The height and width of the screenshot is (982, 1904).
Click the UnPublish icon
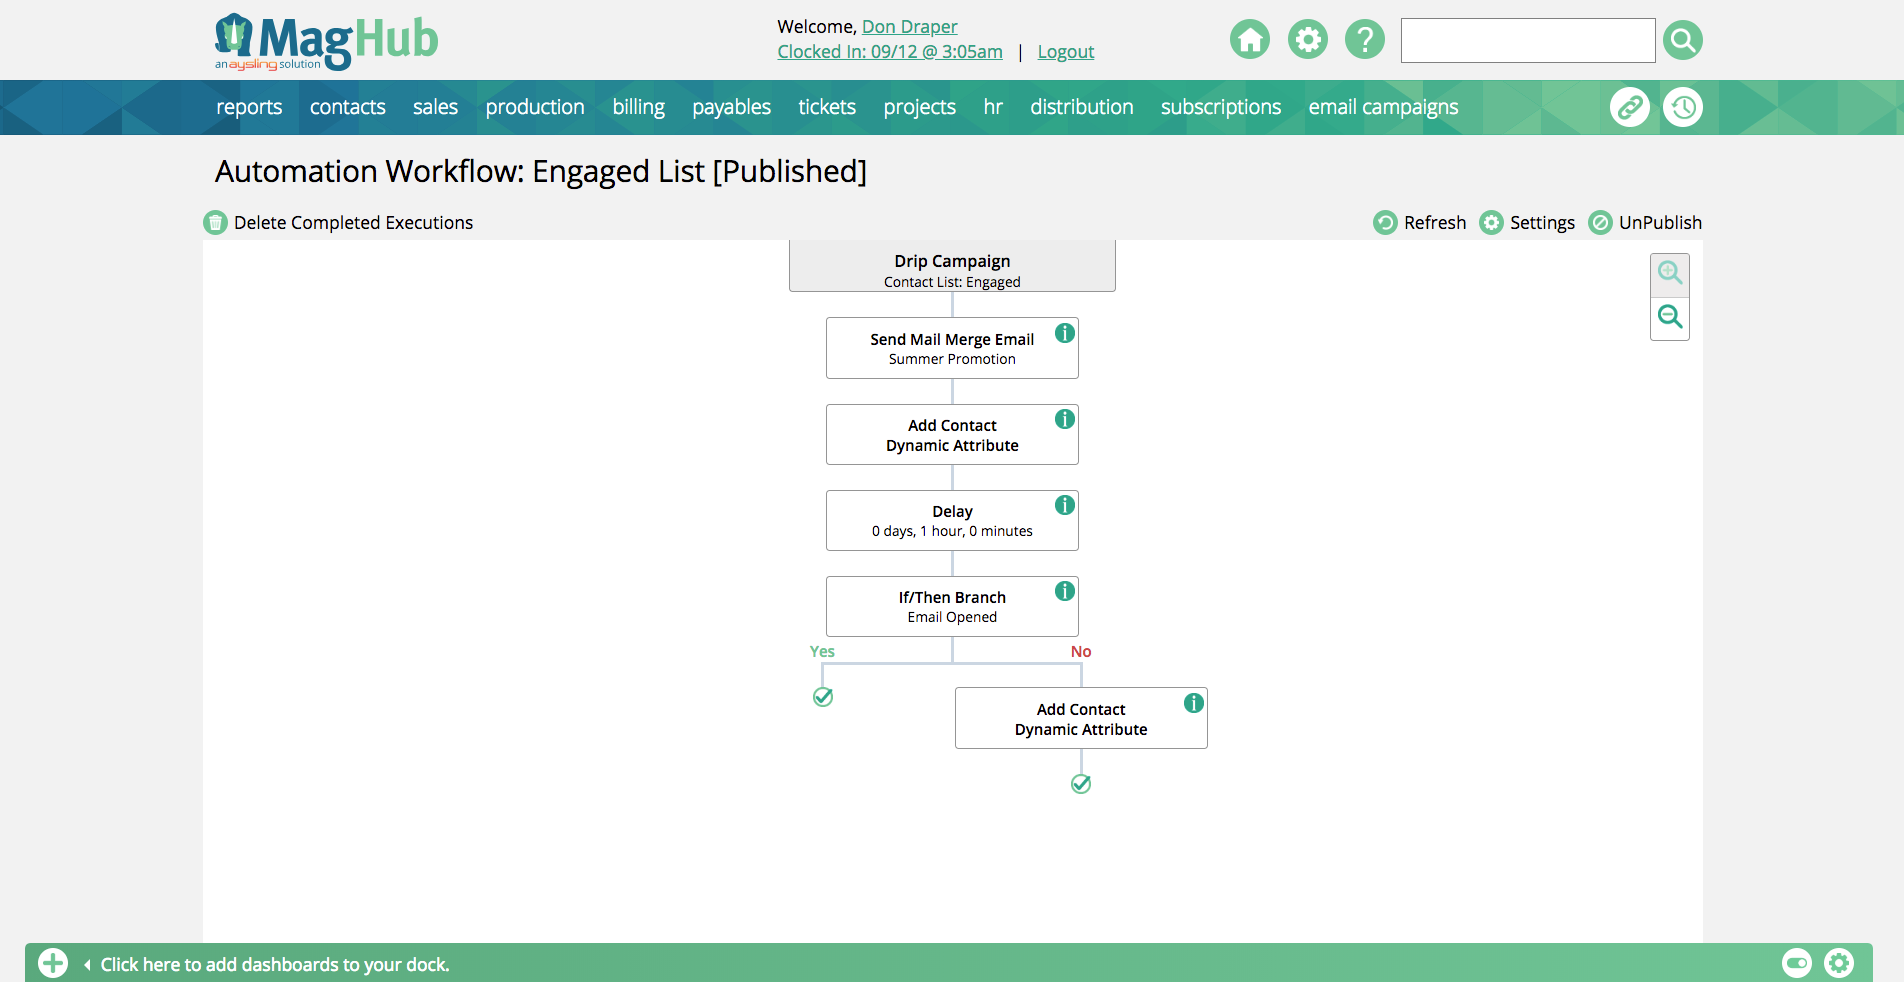click(1600, 222)
